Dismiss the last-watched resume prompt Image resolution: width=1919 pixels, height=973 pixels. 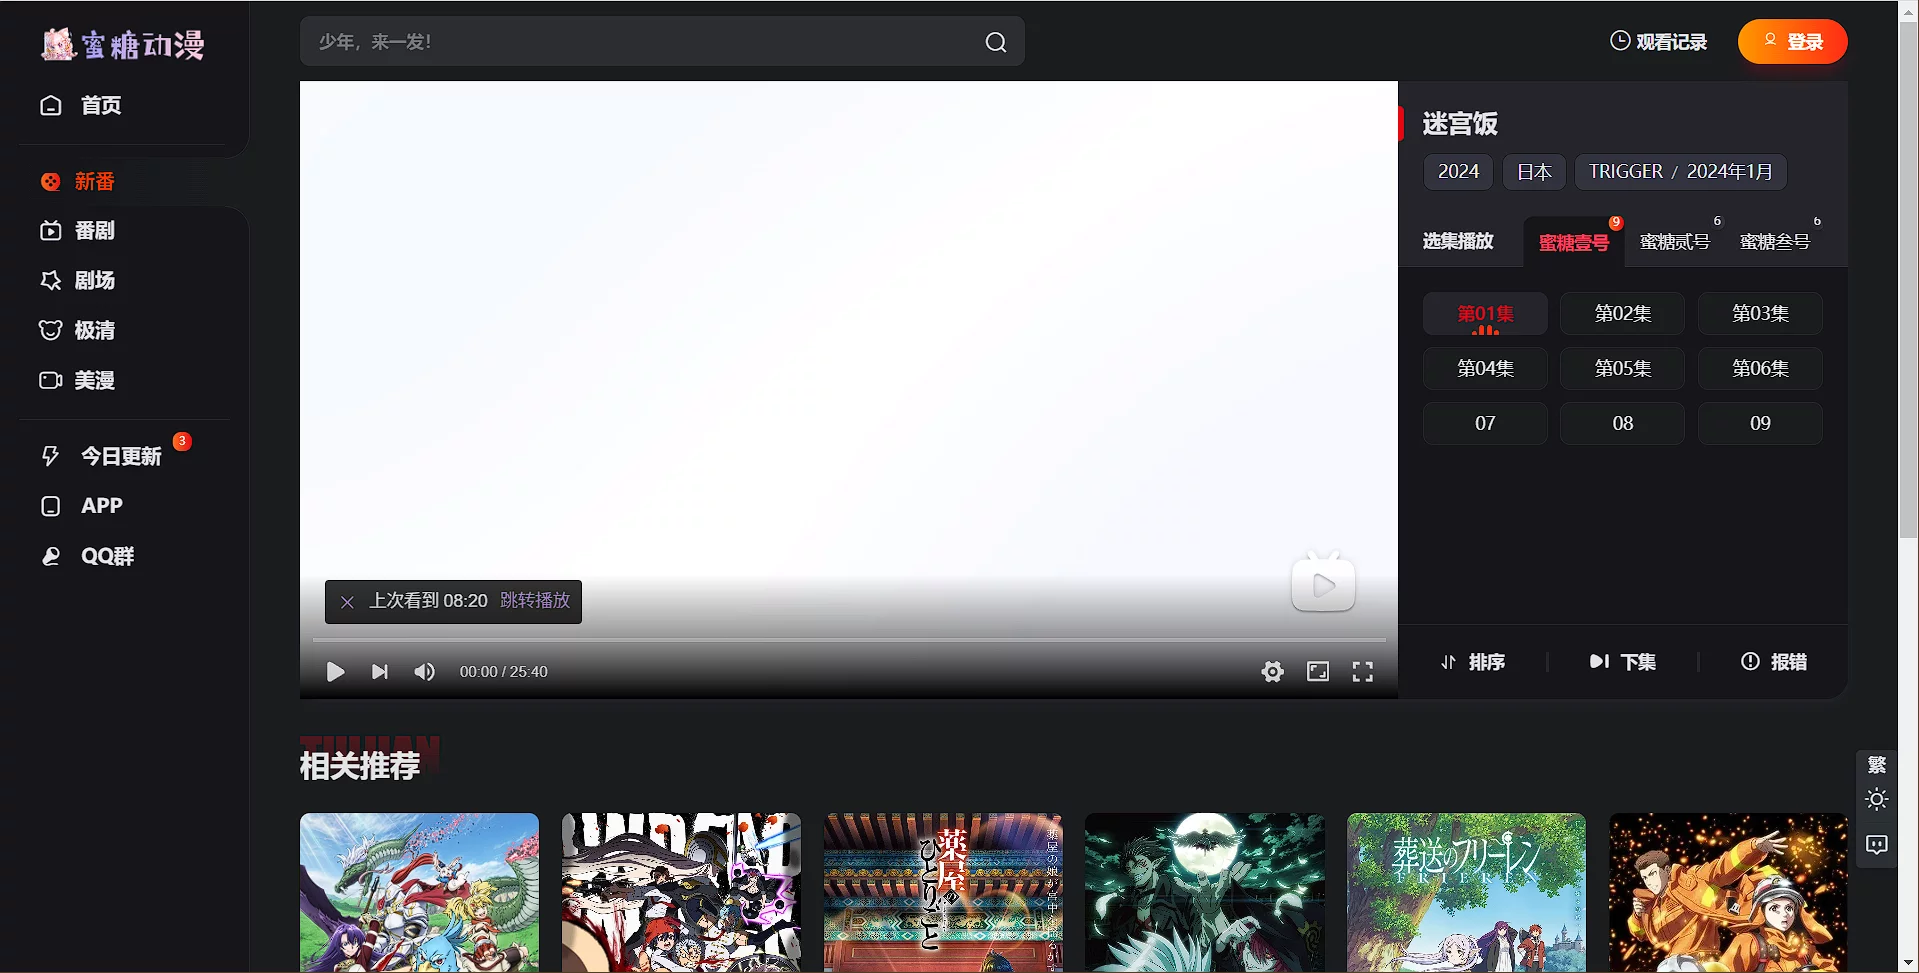[x=347, y=602]
